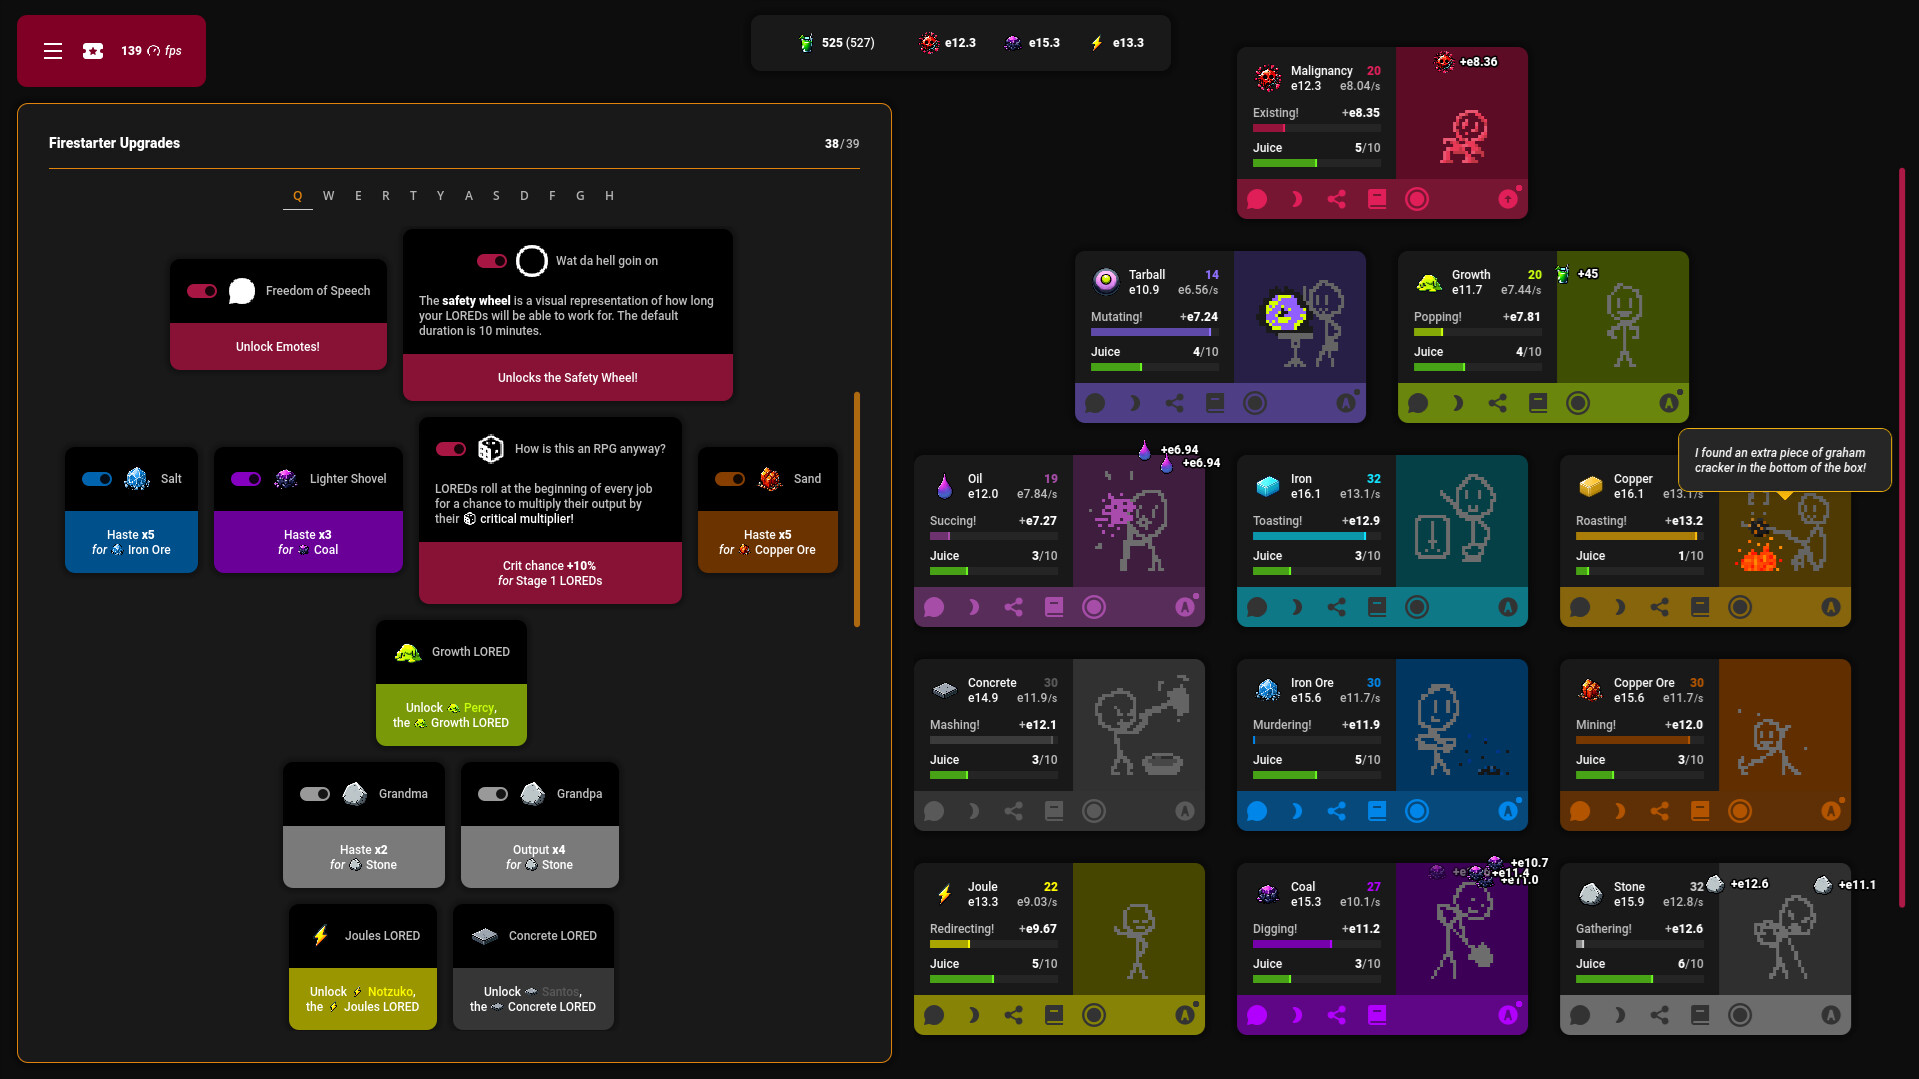
Task: Click the crescent moon icon on the Joule LORED
Action: tap(974, 1014)
